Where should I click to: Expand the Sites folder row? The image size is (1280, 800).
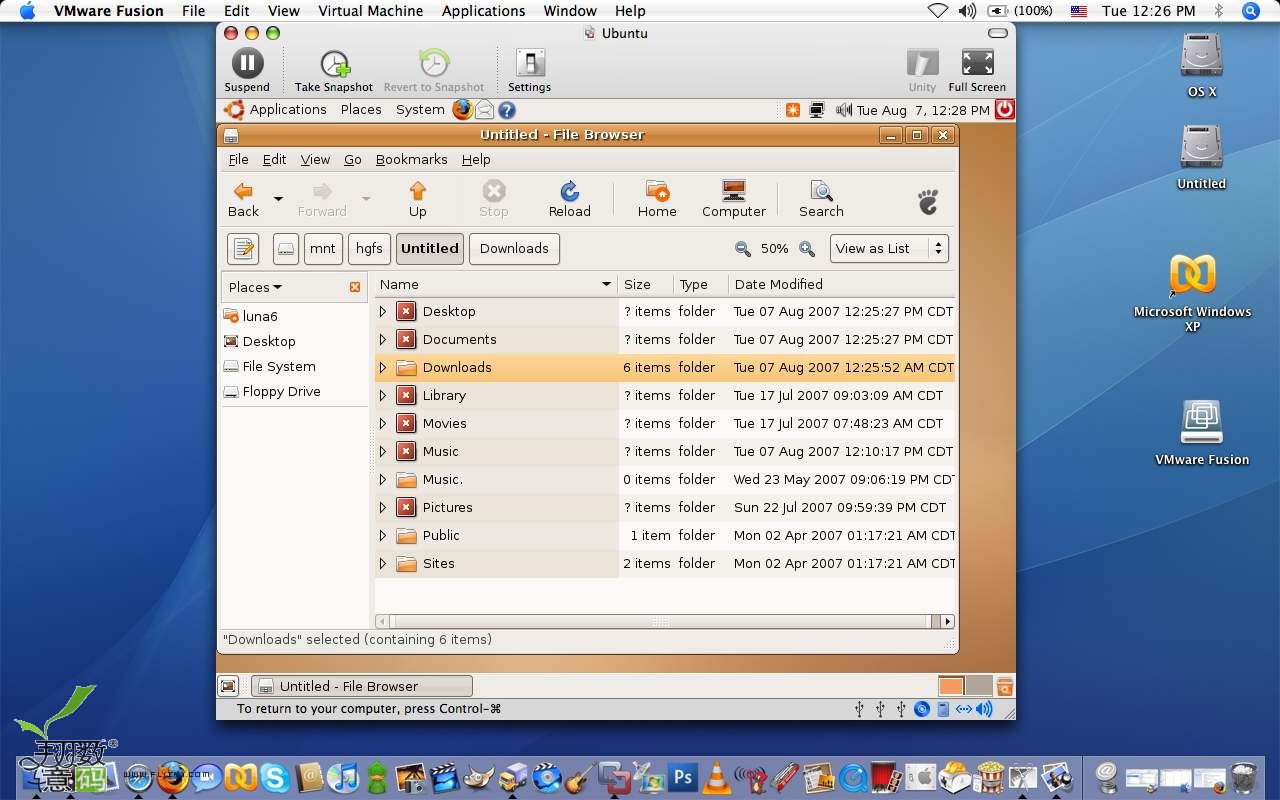pyautogui.click(x=382, y=564)
